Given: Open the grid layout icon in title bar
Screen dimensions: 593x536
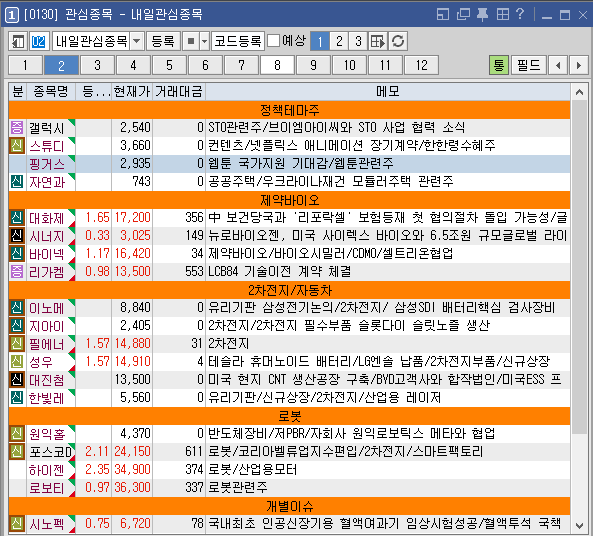Looking at the screenshot, I should point(503,14).
